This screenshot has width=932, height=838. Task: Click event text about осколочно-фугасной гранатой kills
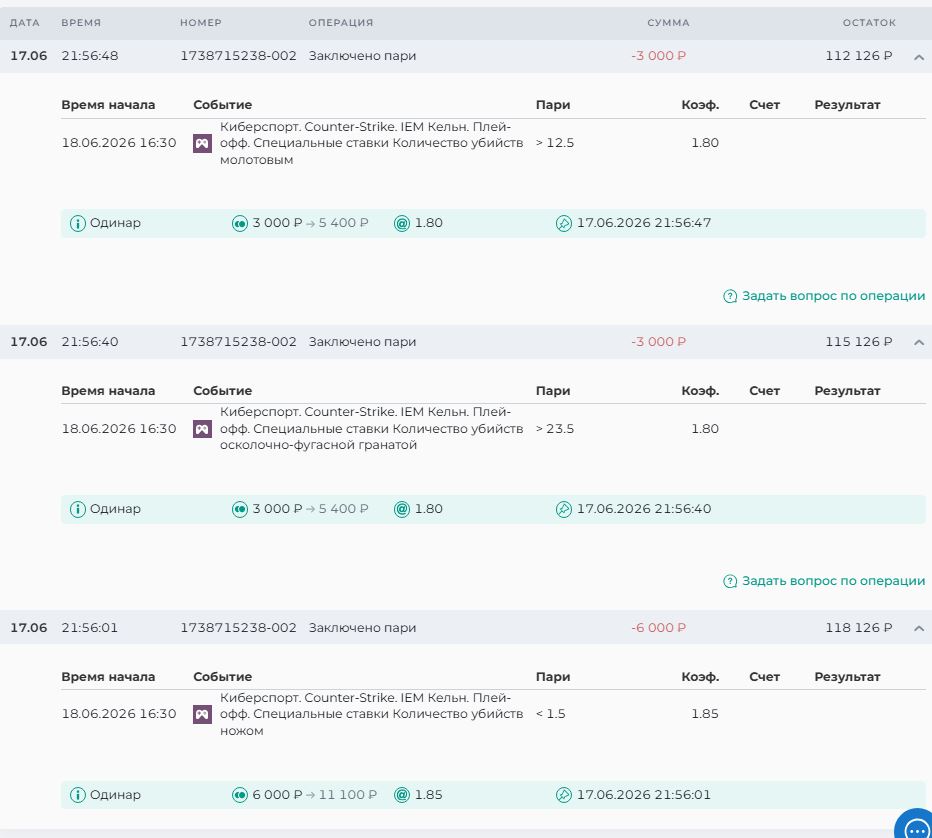tap(371, 429)
